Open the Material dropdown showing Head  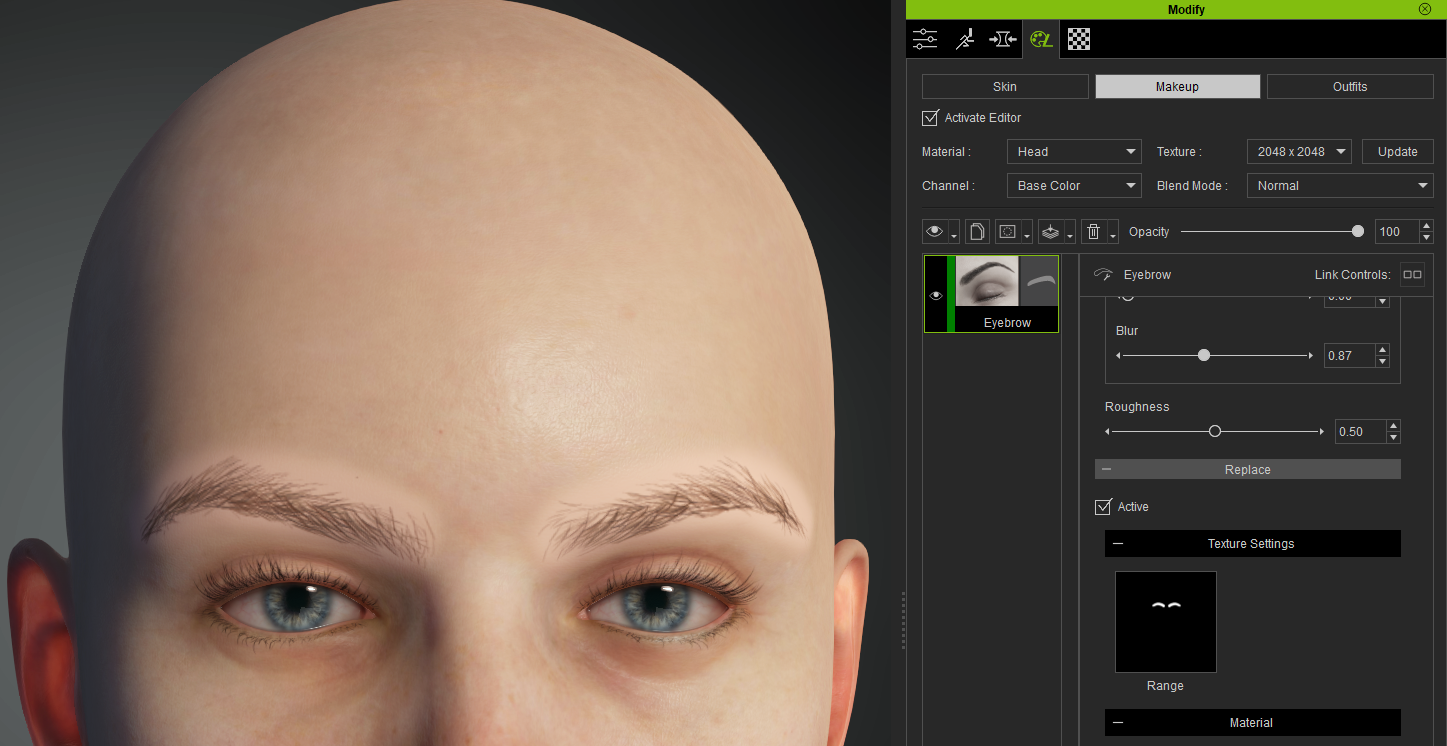(x=1074, y=152)
